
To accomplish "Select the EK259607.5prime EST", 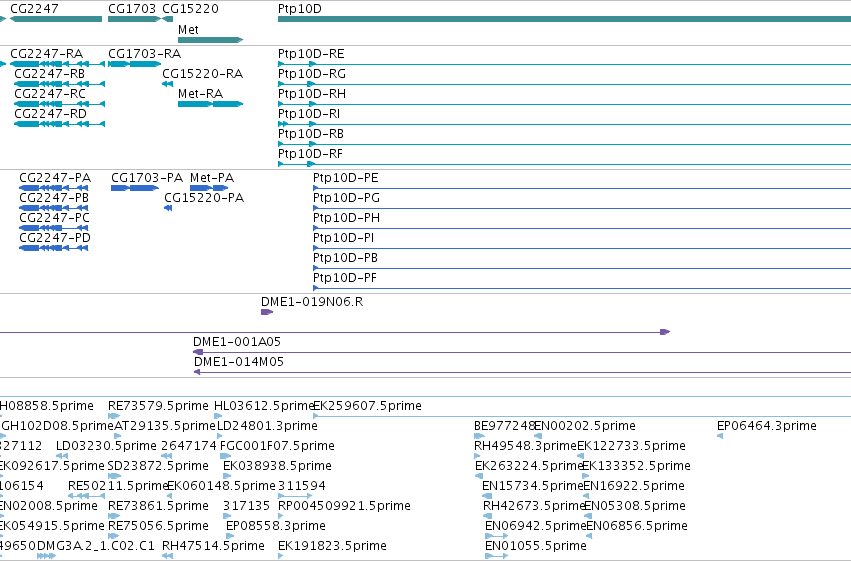I will [582, 416].
